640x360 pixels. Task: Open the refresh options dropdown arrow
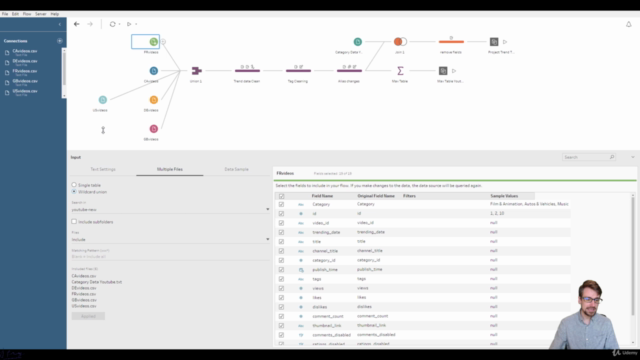(x=119, y=24)
